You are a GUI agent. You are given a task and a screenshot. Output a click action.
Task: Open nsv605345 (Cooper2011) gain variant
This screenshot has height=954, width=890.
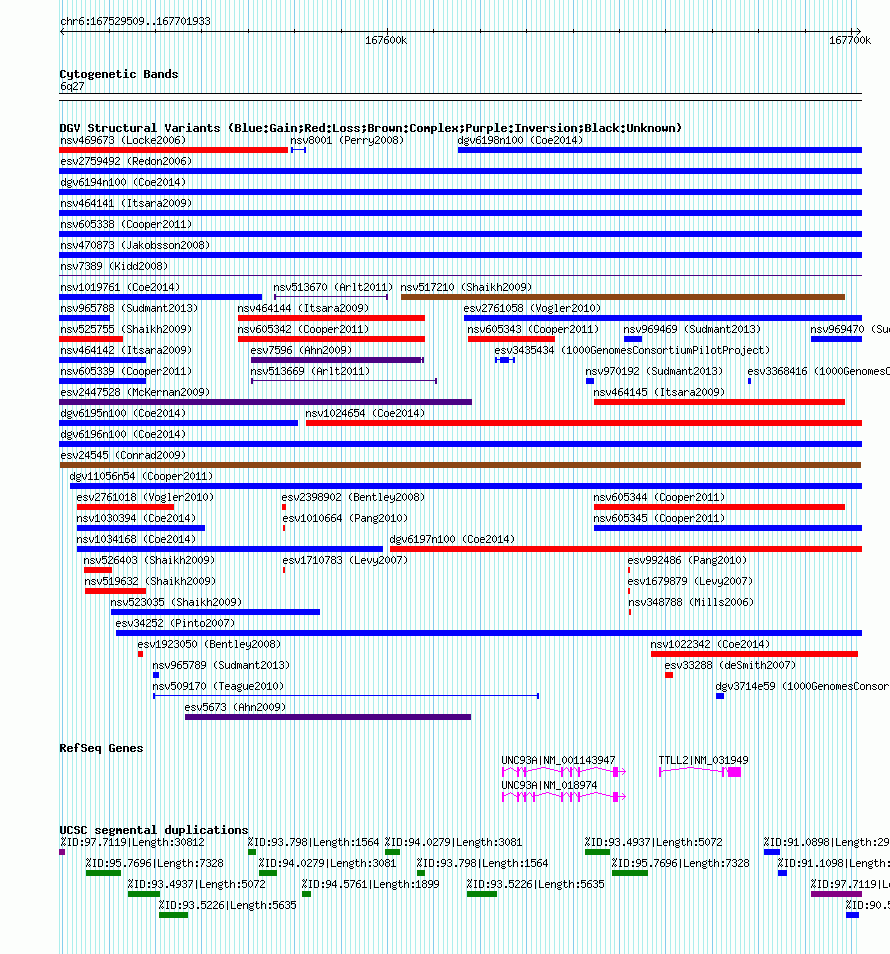(728, 527)
